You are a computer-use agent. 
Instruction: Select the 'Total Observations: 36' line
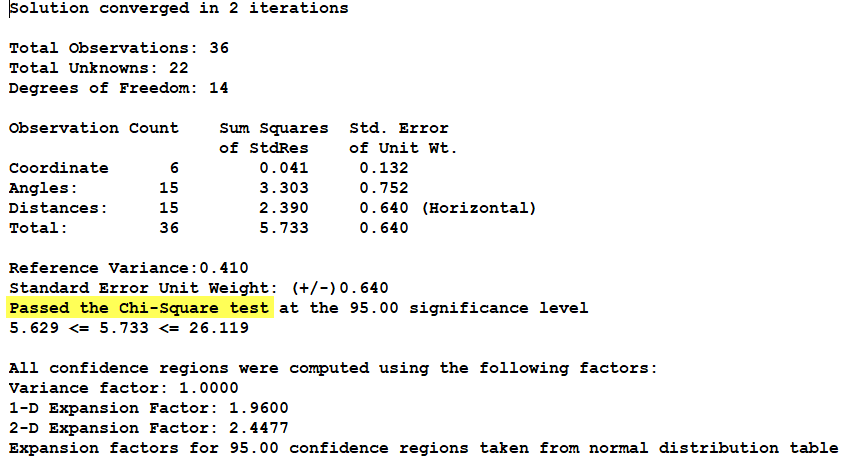119,48
